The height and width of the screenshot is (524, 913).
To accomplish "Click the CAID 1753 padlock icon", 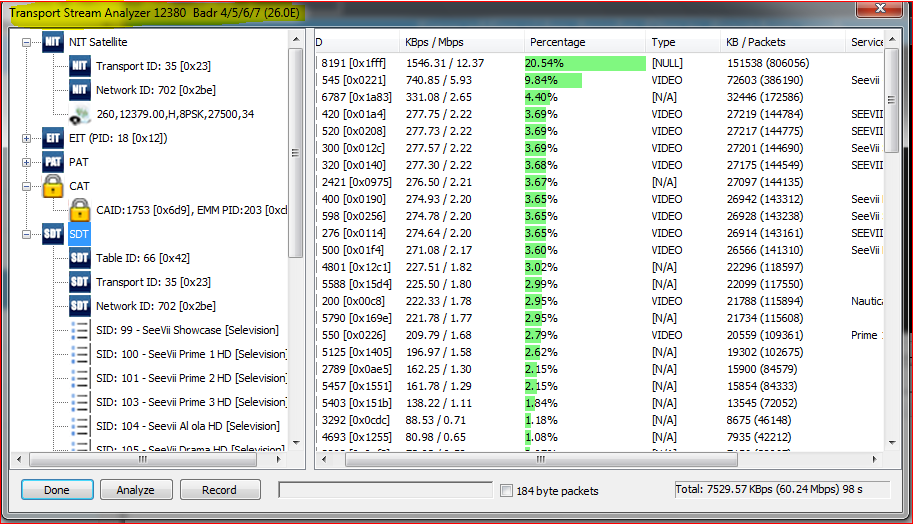I will coord(80,210).
